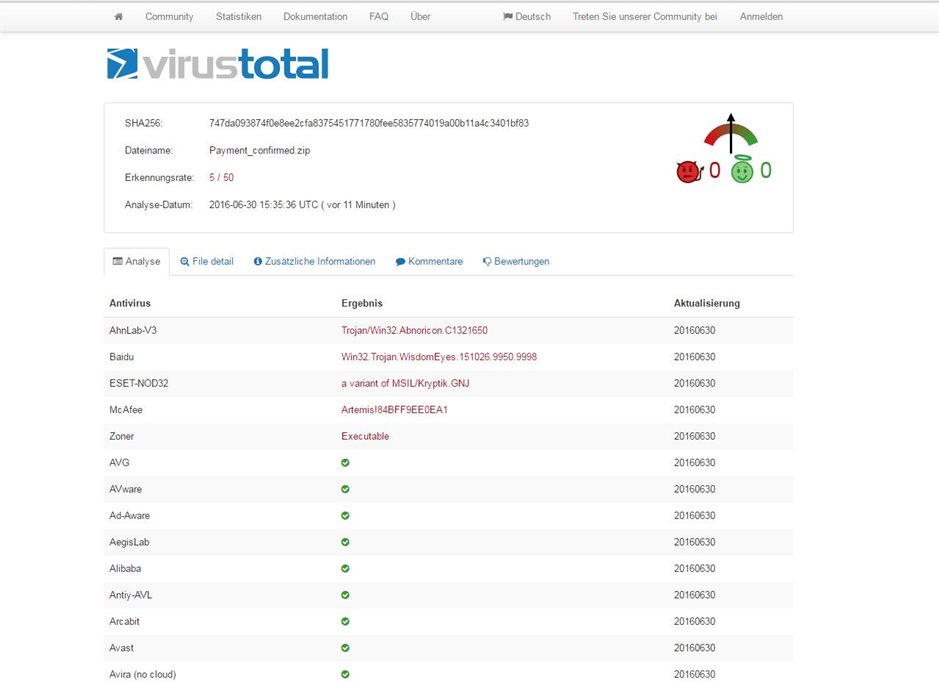Image resolution: width=939 pixels, height=682 pixels.
Task: Click the AVG antivirus name
Action: click(119, 463)
